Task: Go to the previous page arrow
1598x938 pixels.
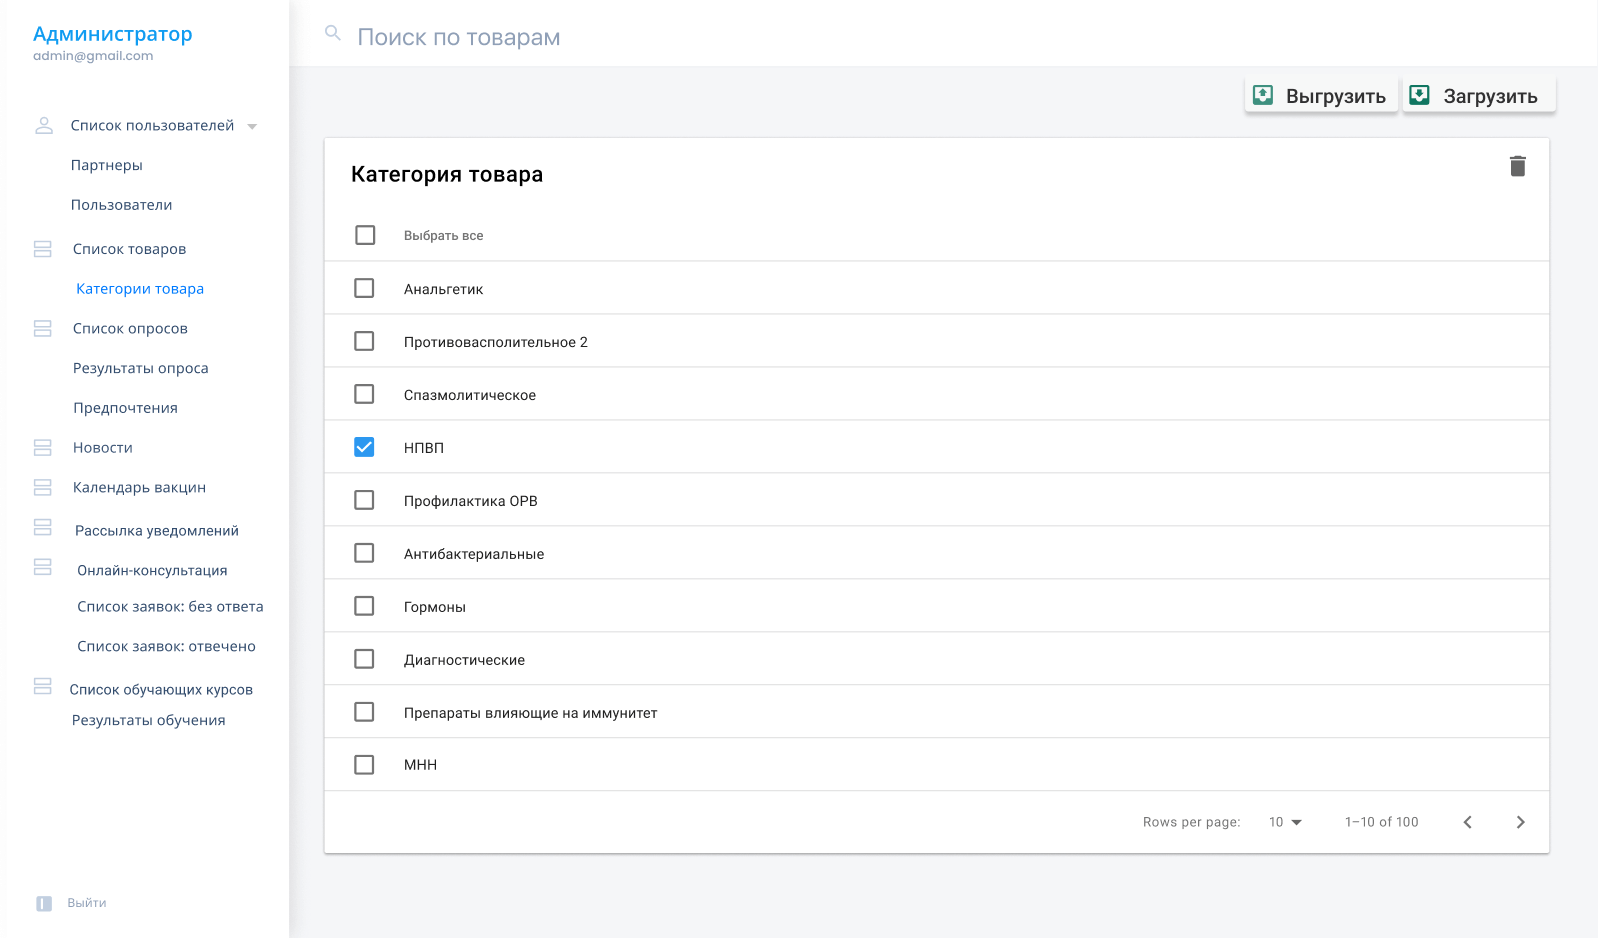Action: 1468,822
